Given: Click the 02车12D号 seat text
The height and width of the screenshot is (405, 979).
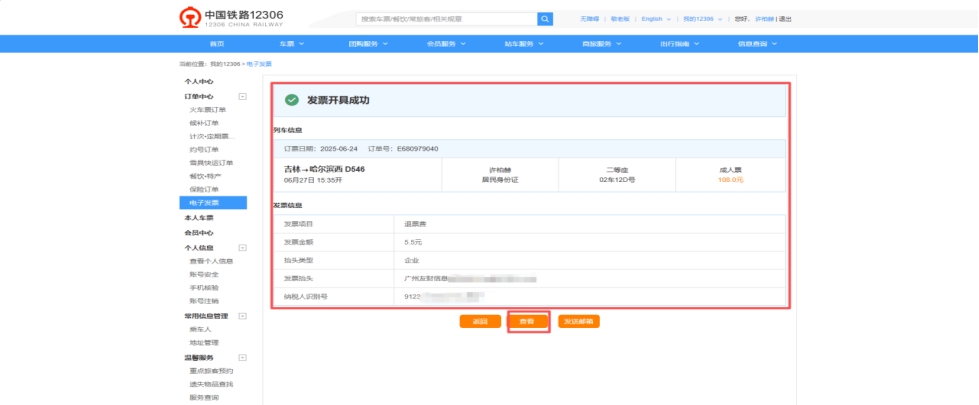Looking at the screenshot, I should 617,180.
